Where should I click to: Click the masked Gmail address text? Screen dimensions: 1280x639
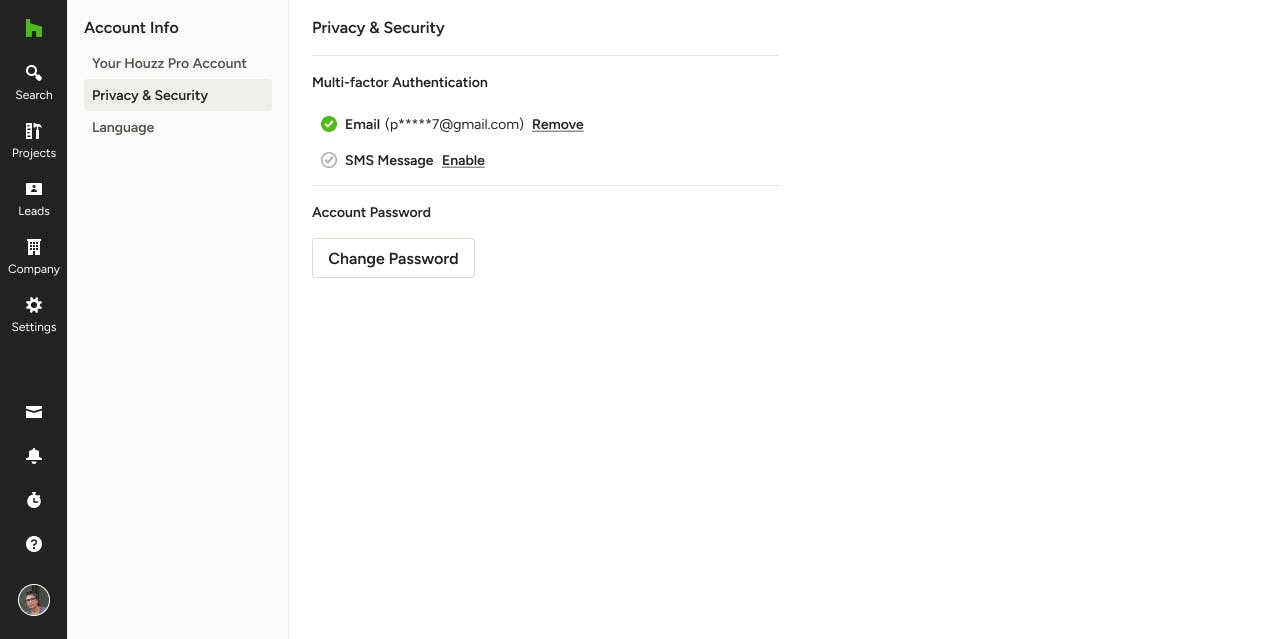coord(454,124)
